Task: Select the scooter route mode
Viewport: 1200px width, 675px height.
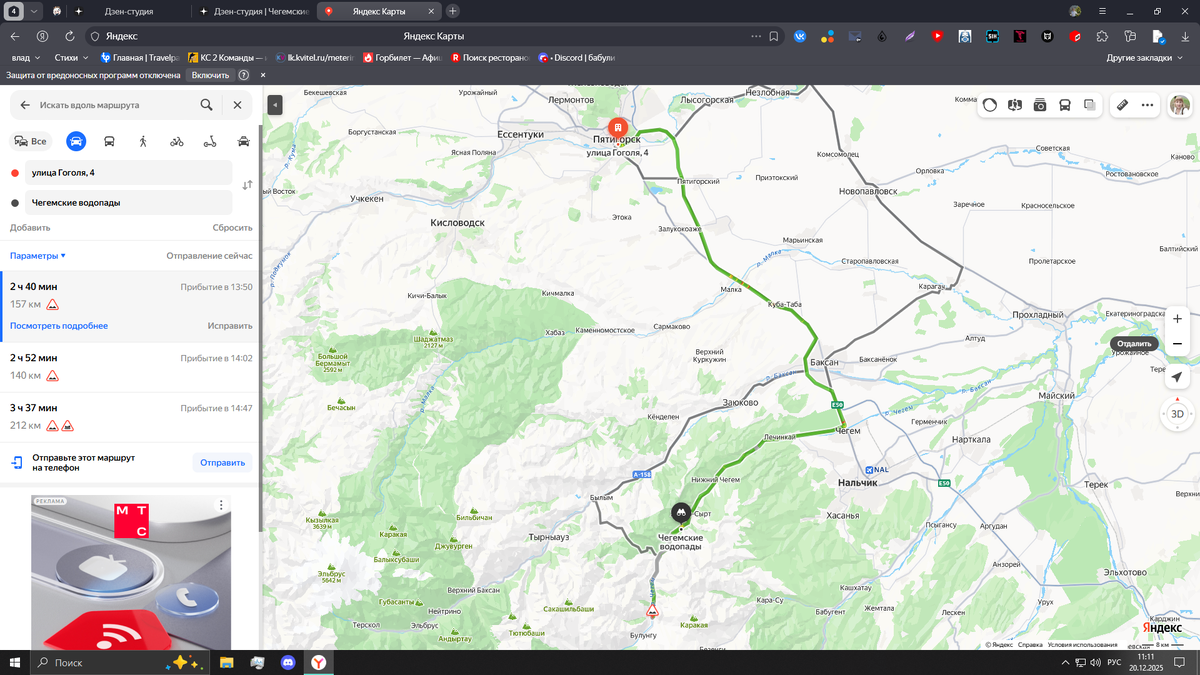Action: tap(210, 141)
